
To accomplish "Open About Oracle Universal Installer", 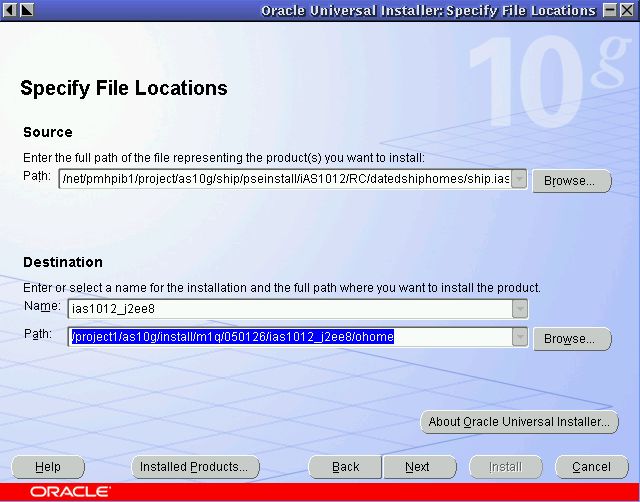I will (519, 422).
